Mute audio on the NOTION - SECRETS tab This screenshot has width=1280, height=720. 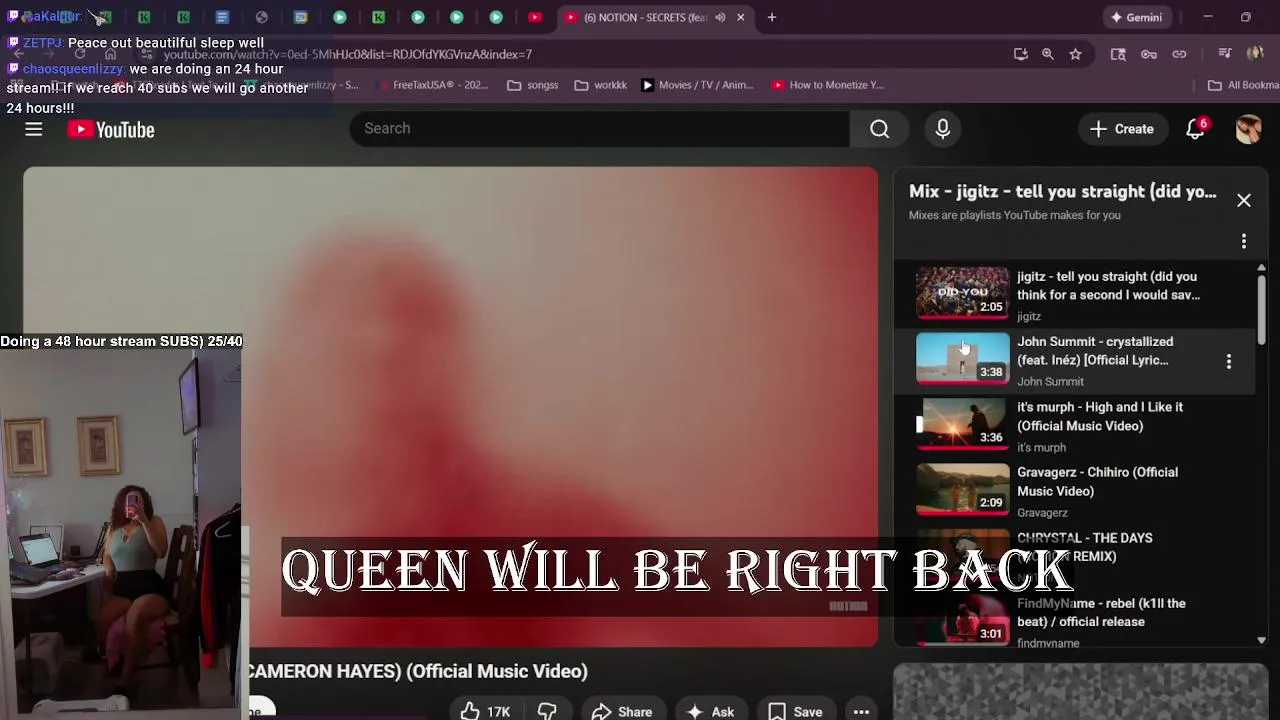(x=720, y=17)
